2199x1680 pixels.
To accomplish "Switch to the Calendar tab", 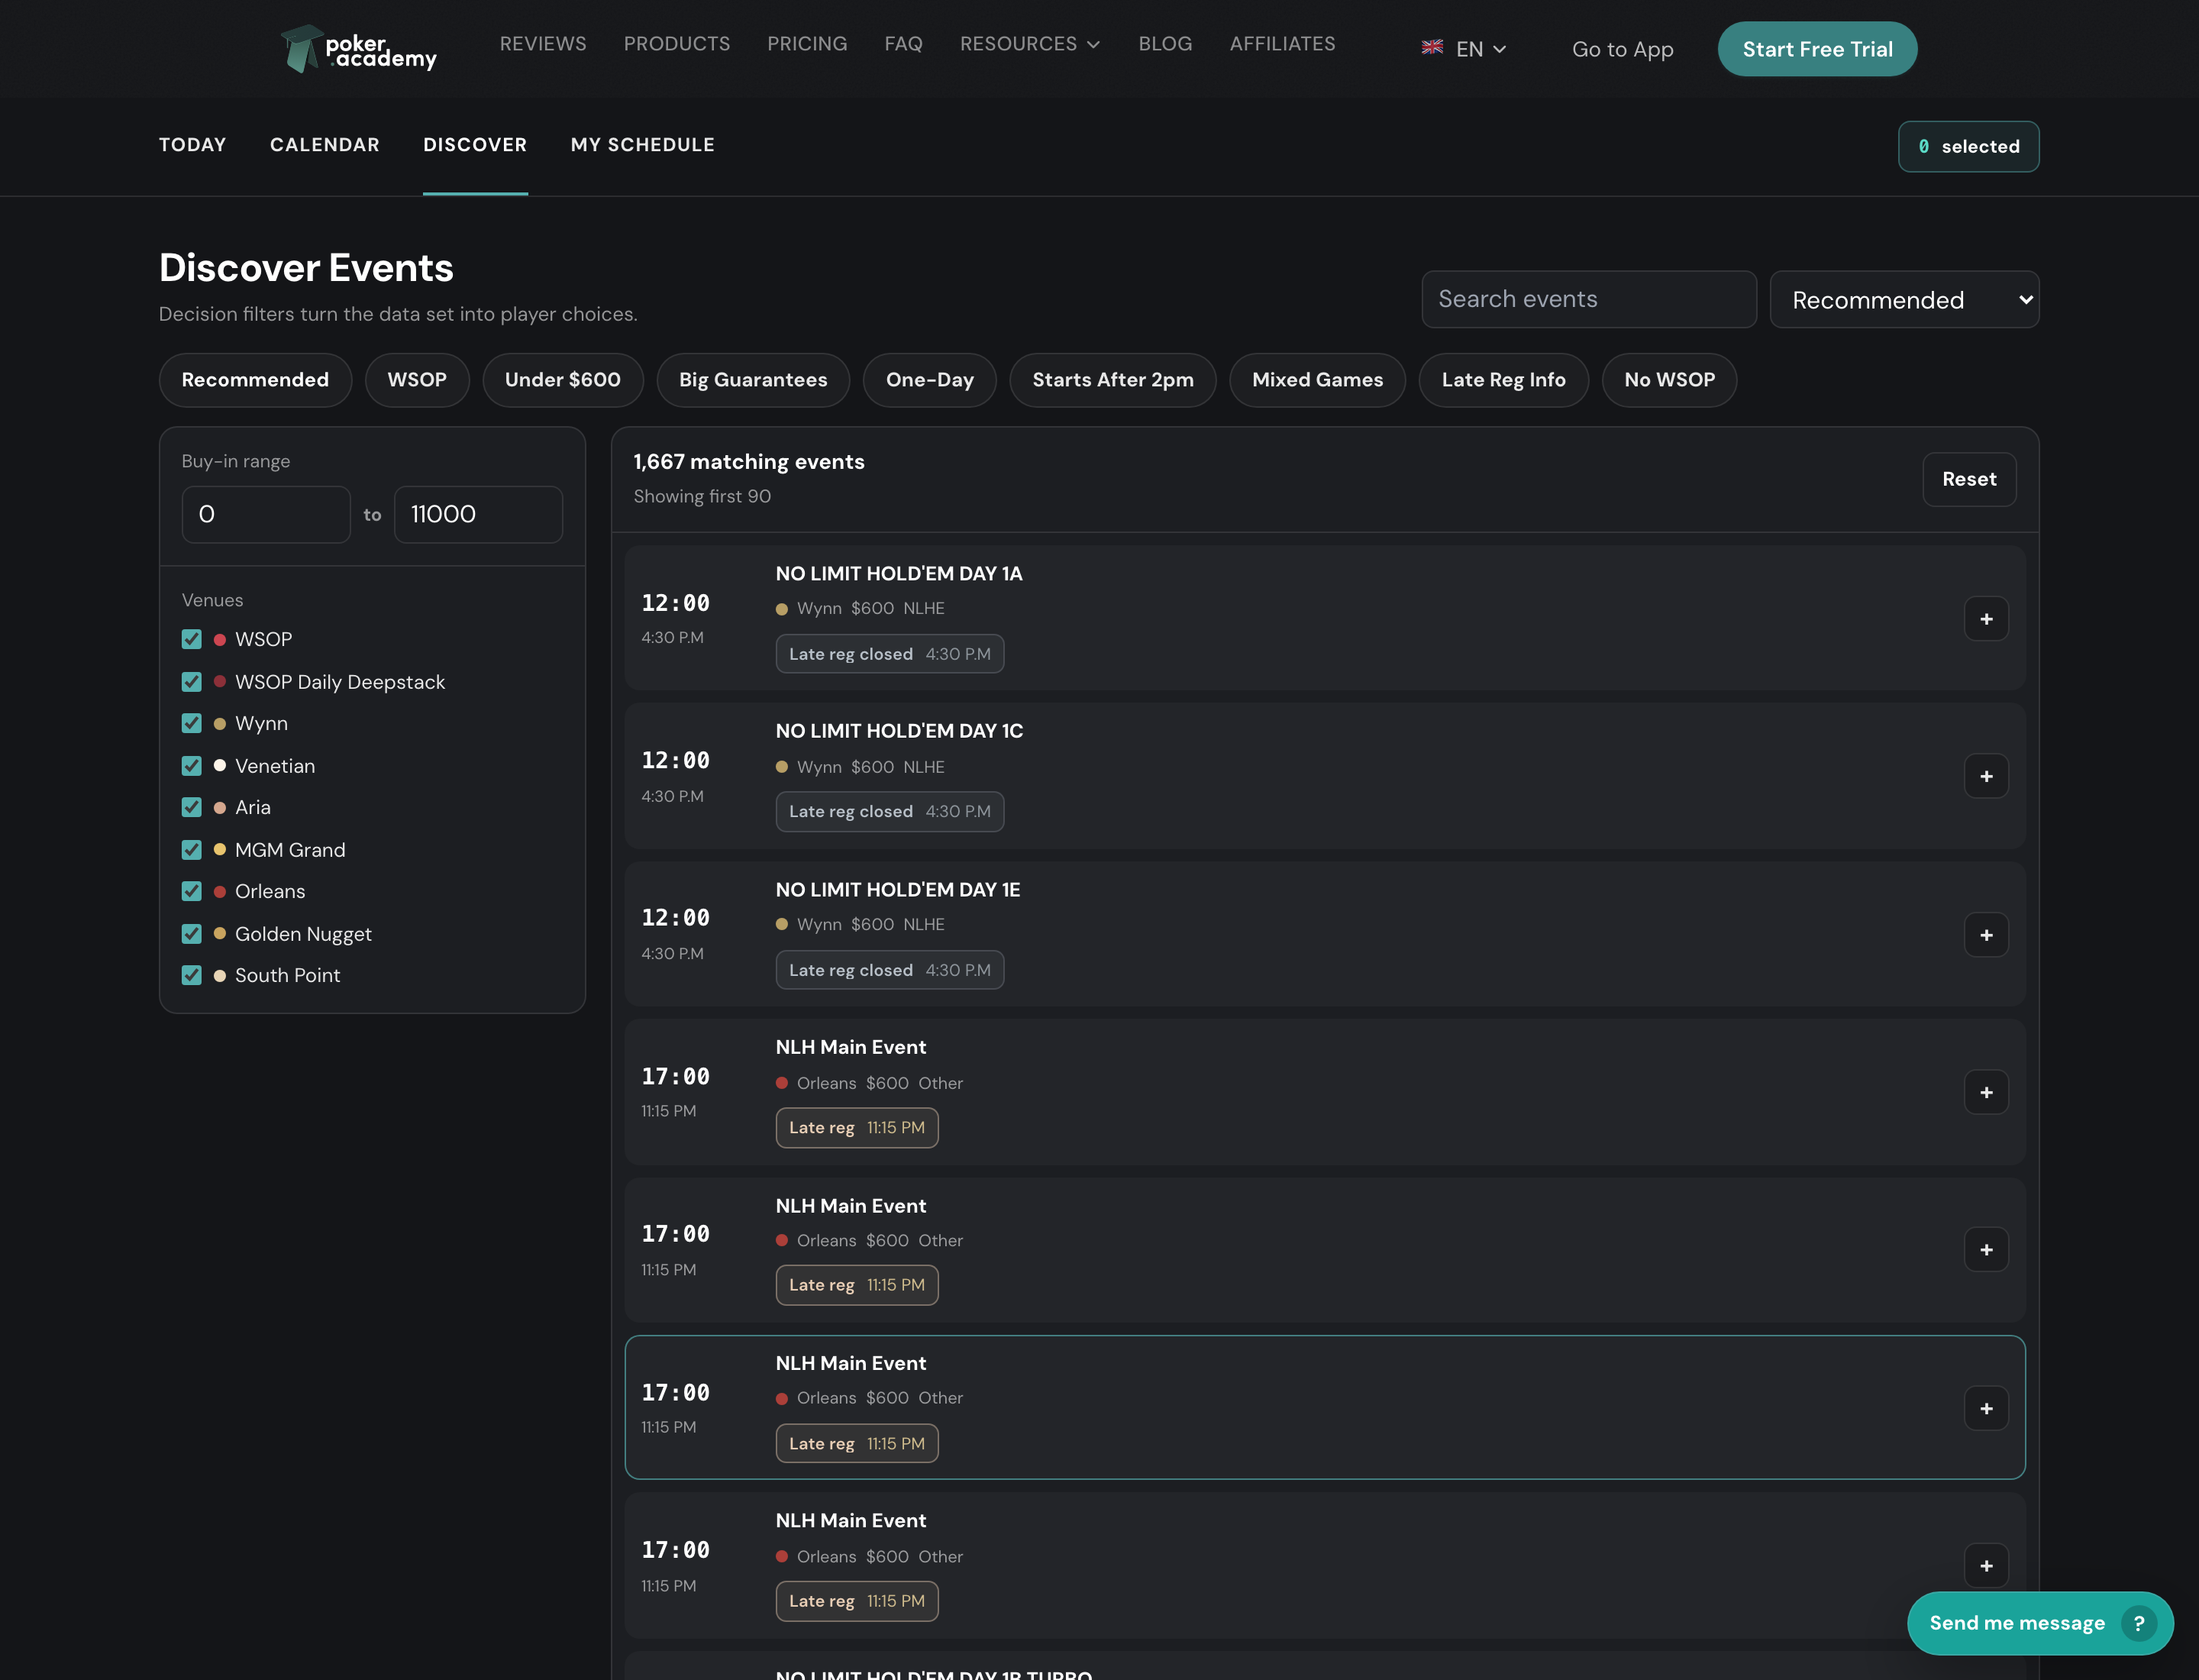I will click(x=325, y=145).
